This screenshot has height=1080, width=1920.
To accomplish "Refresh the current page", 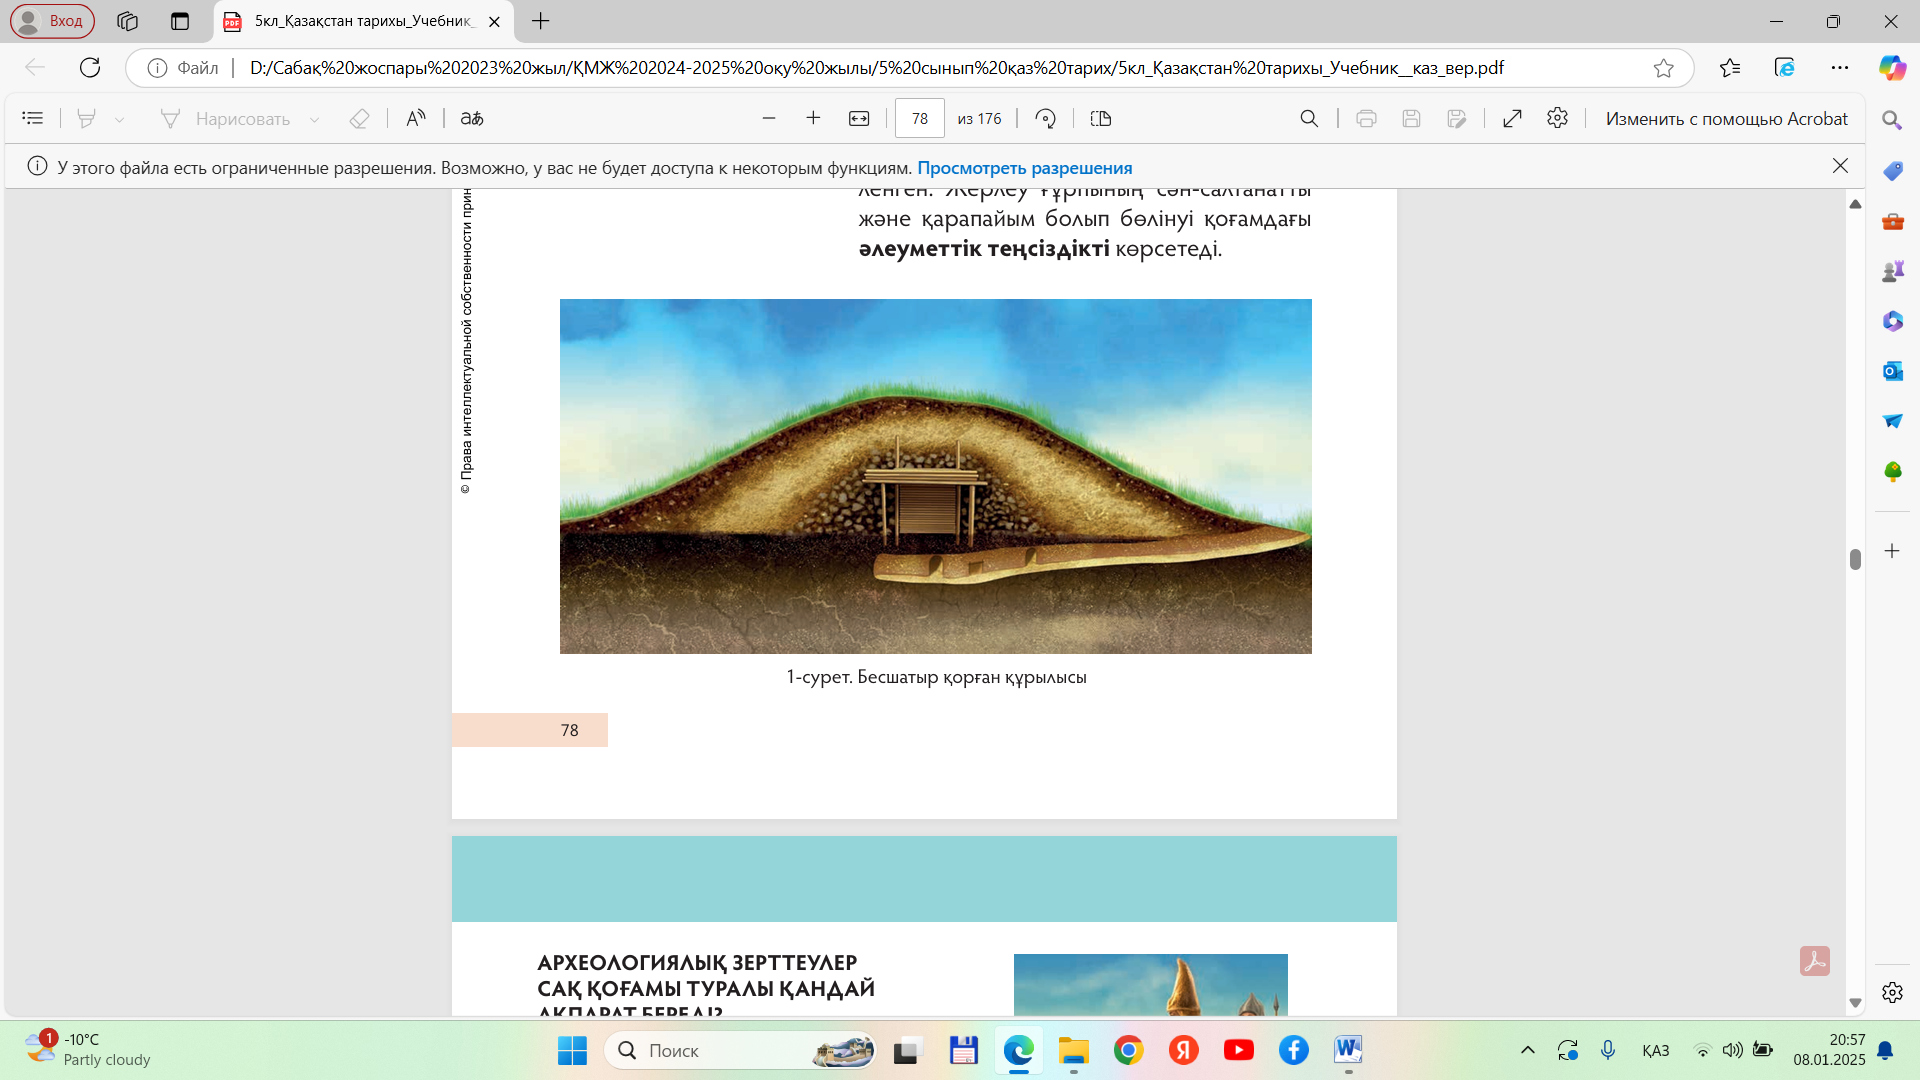I will click(x=90, y=67).
